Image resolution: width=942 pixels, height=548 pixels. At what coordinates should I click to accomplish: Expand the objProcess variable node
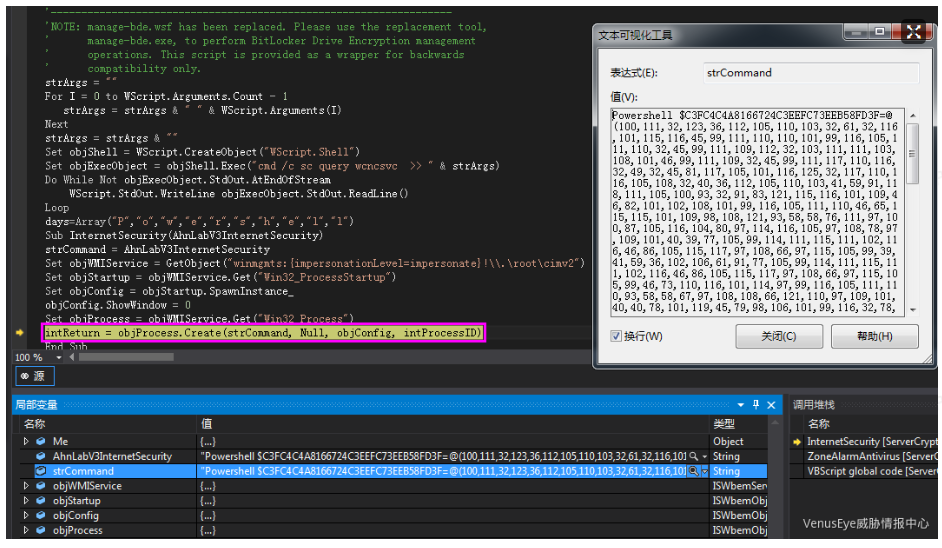[26, 530]
